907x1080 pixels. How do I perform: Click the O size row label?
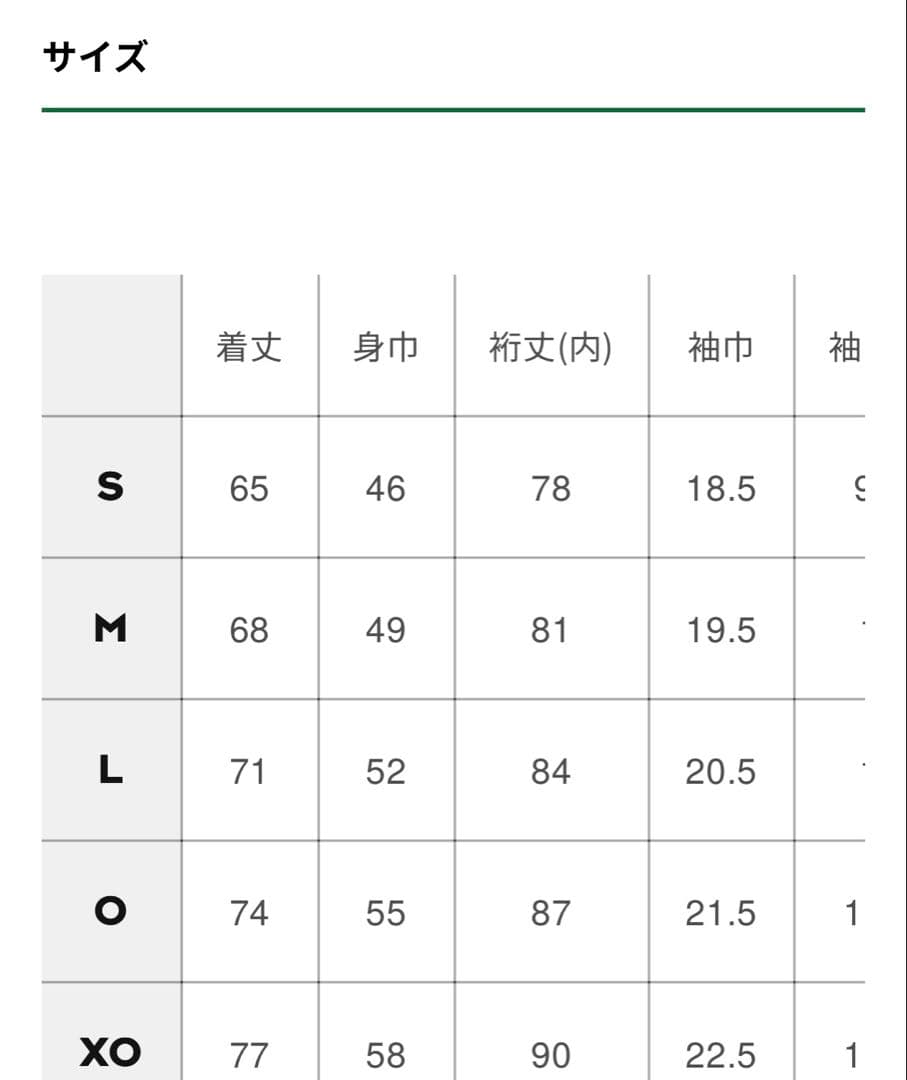pyautogui.click(x=111, y=912)
